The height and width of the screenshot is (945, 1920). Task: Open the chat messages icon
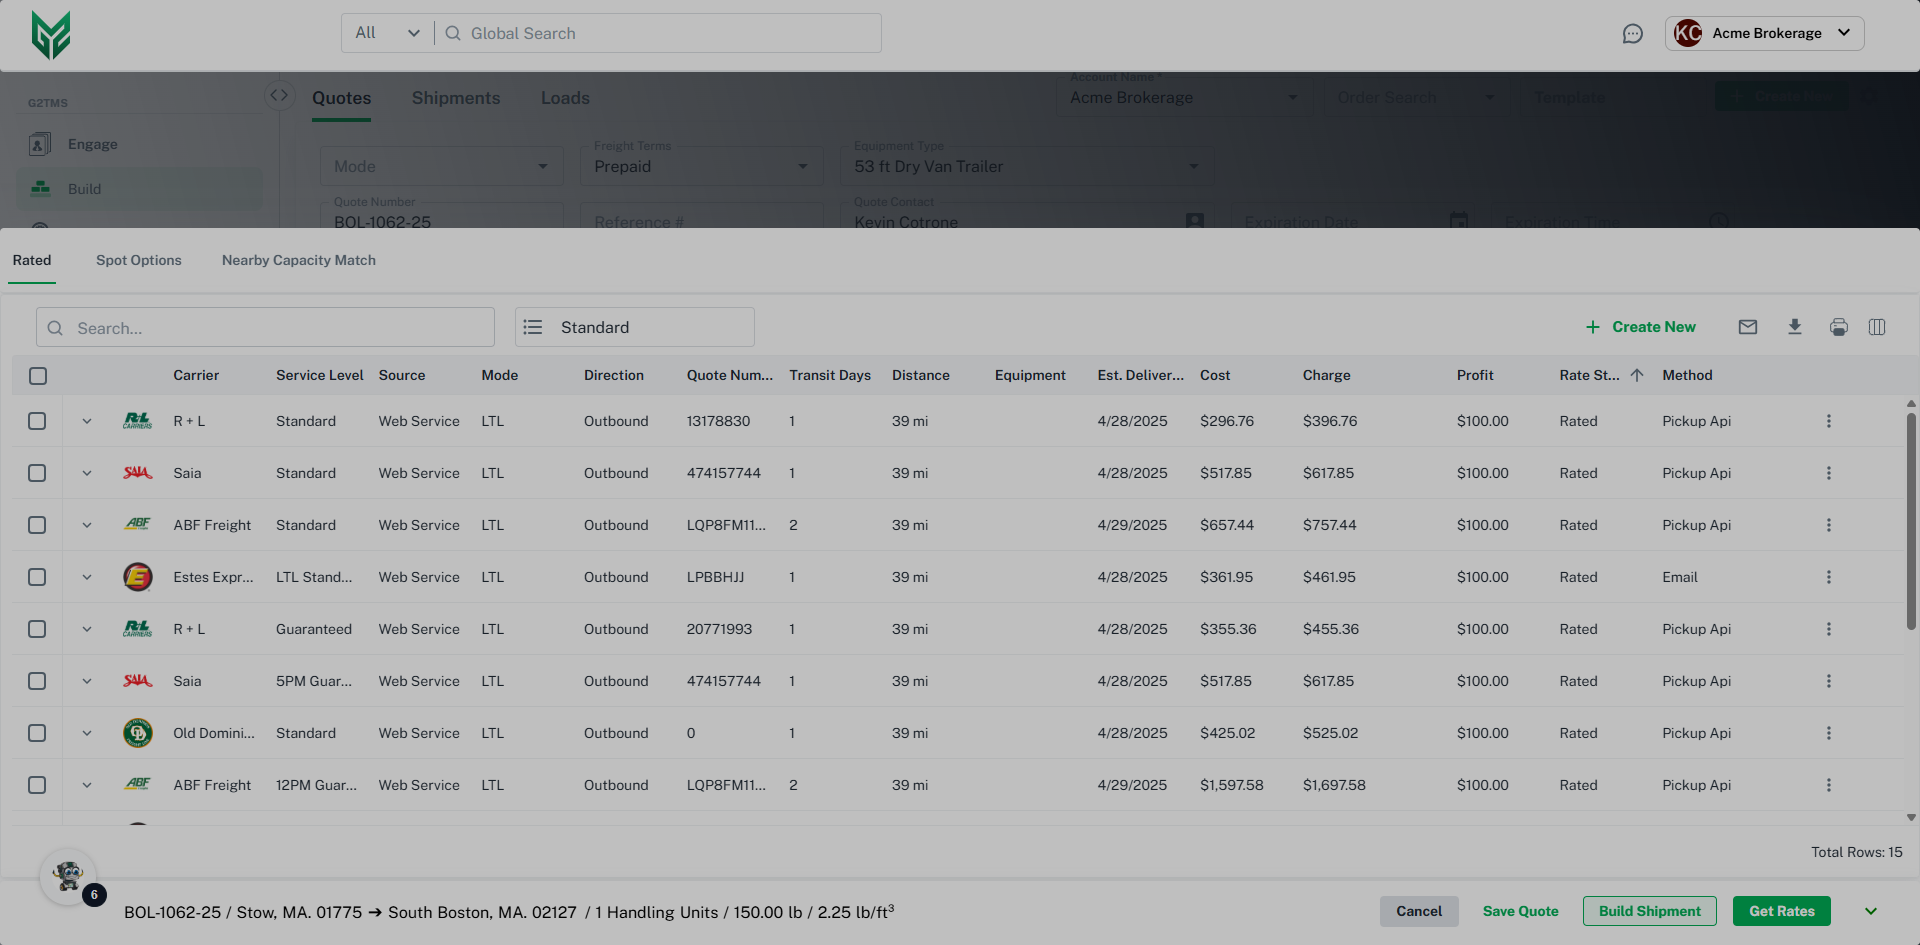click(x=1632, y=34)
